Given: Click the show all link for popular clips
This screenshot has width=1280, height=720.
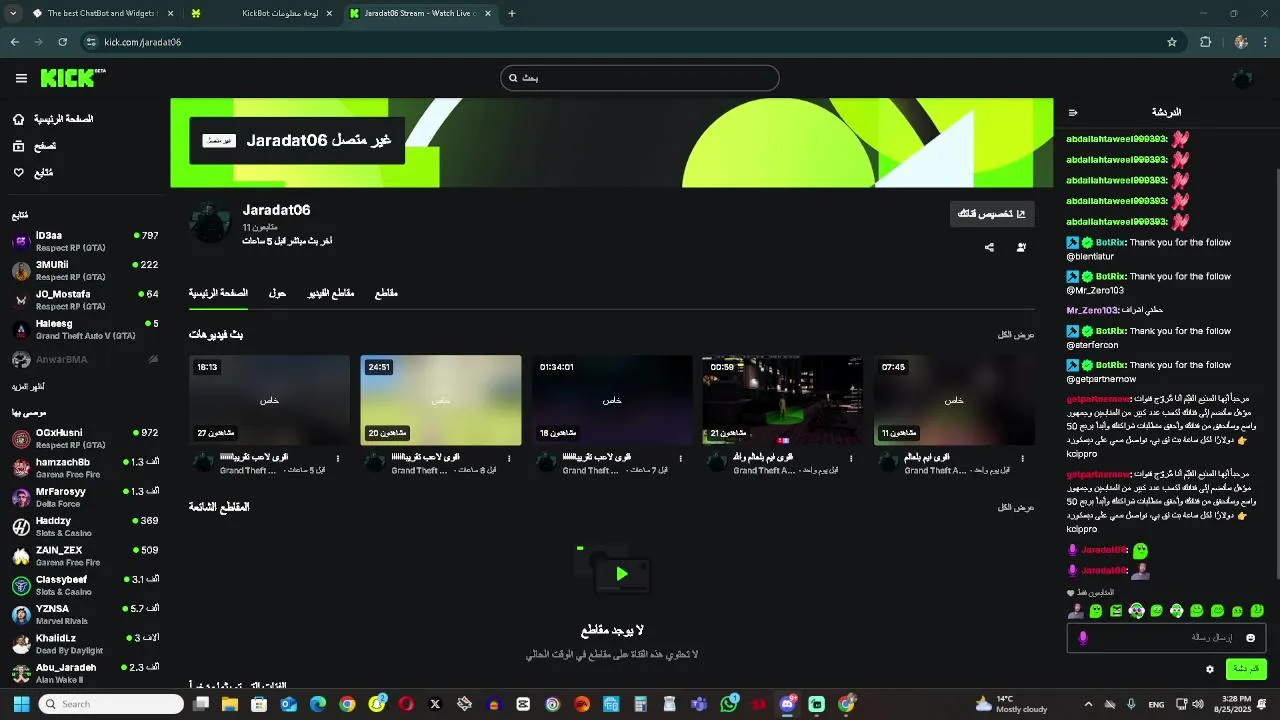Looking at the screenshot, I should pos(1016,507).
